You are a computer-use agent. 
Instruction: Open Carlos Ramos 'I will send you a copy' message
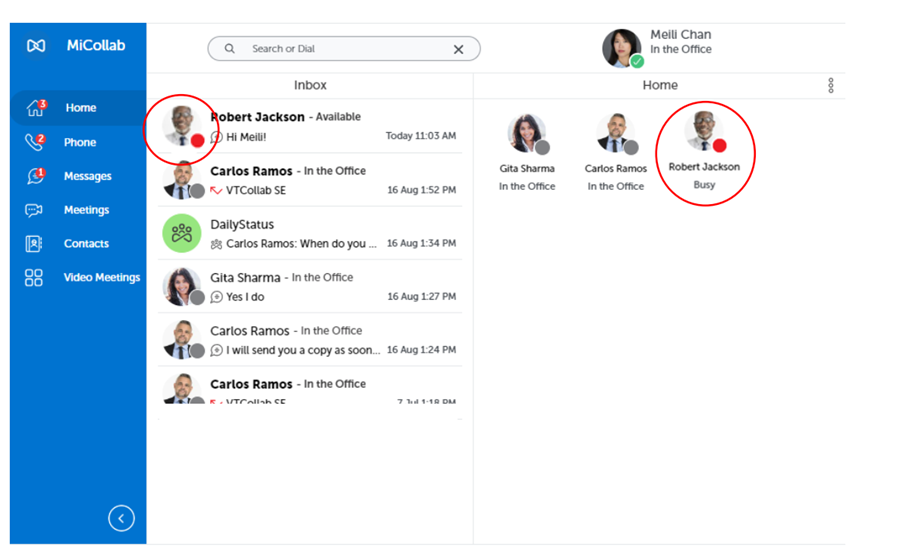pyautogui.click(x=310, y=340)
